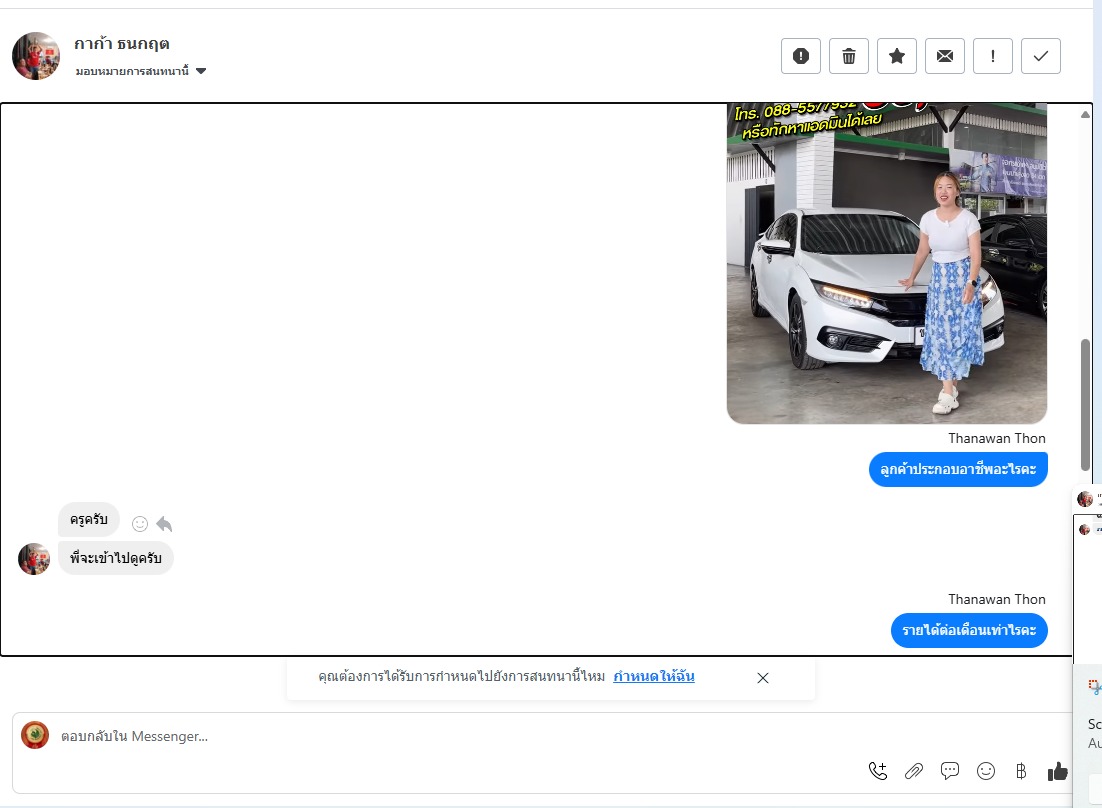This screenshot has width=1102, height=808.
Task: Click chat scrollbar thumb
Action: pos(1085,404)
